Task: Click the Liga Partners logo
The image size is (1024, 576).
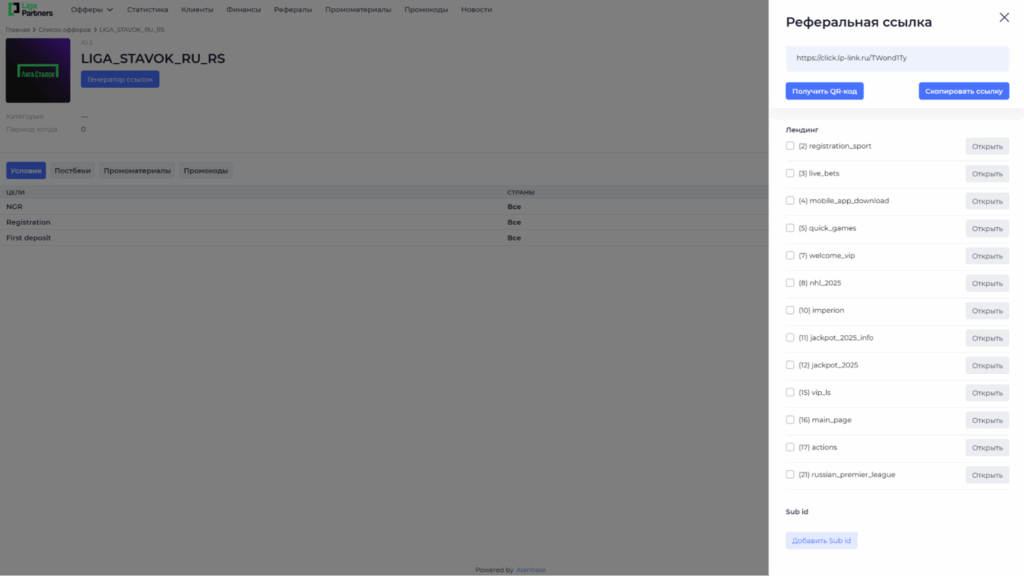Action: tap(31, 9)
